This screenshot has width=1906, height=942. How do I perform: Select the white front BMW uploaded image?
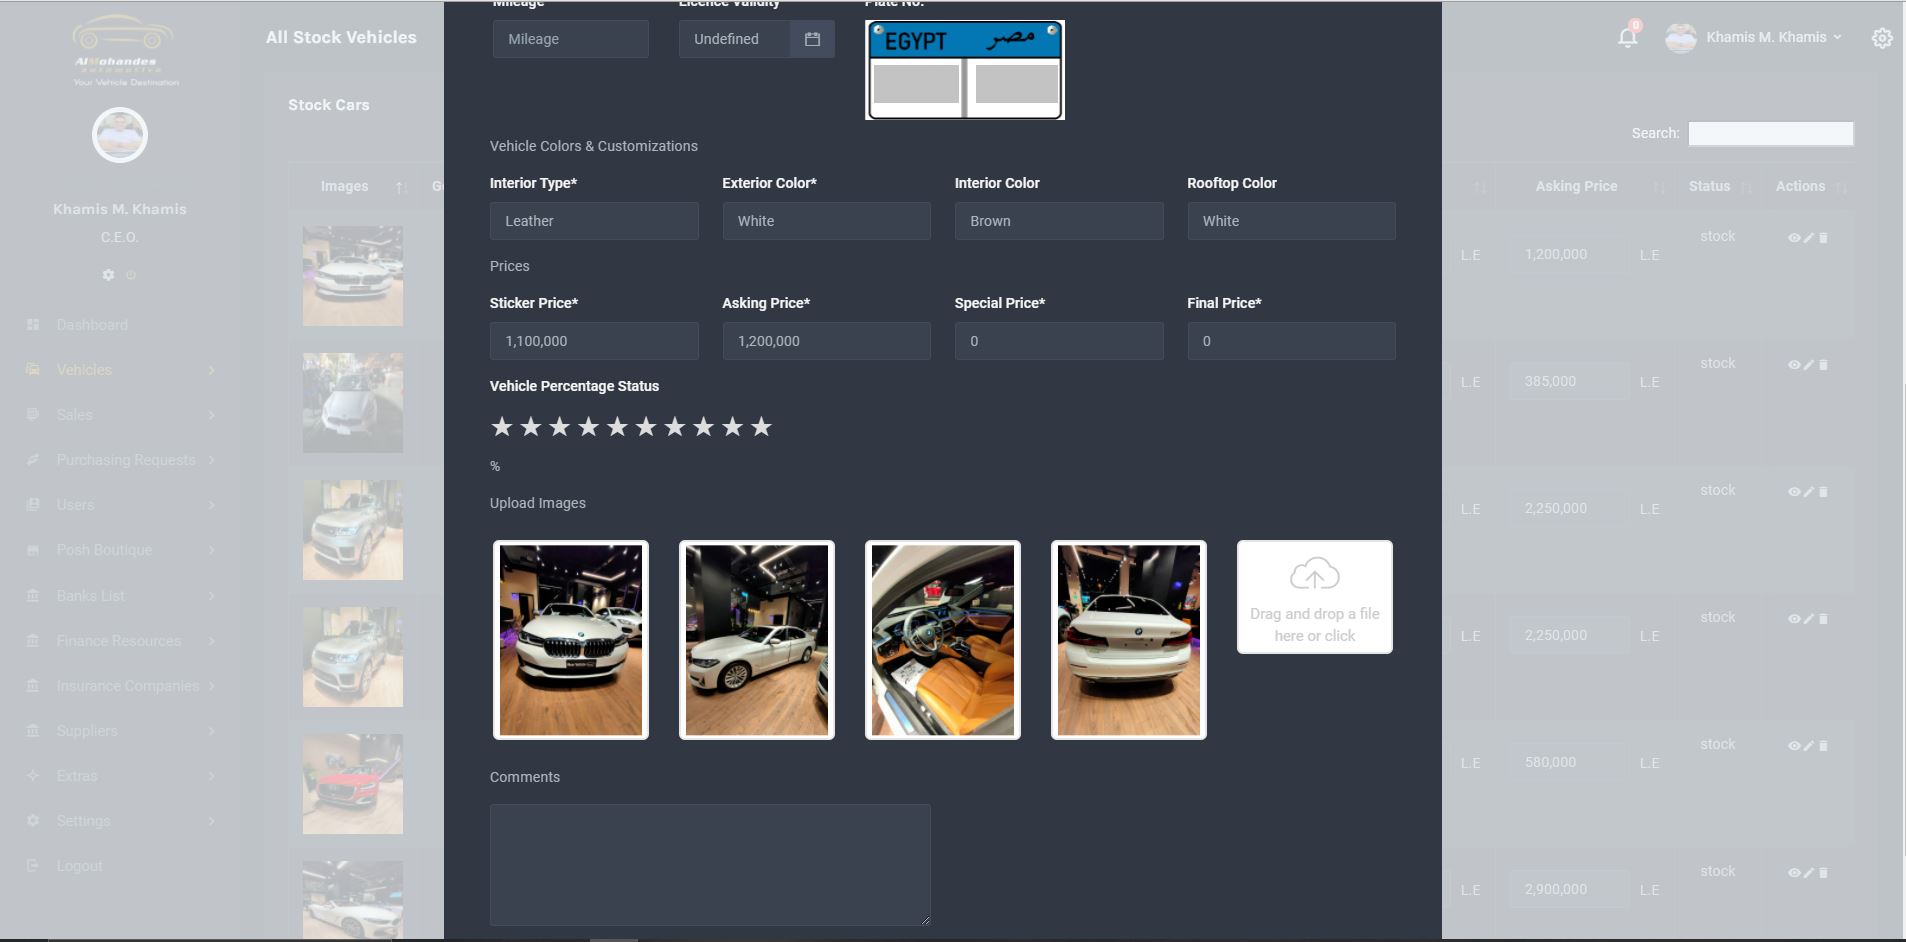pos(571,640)
